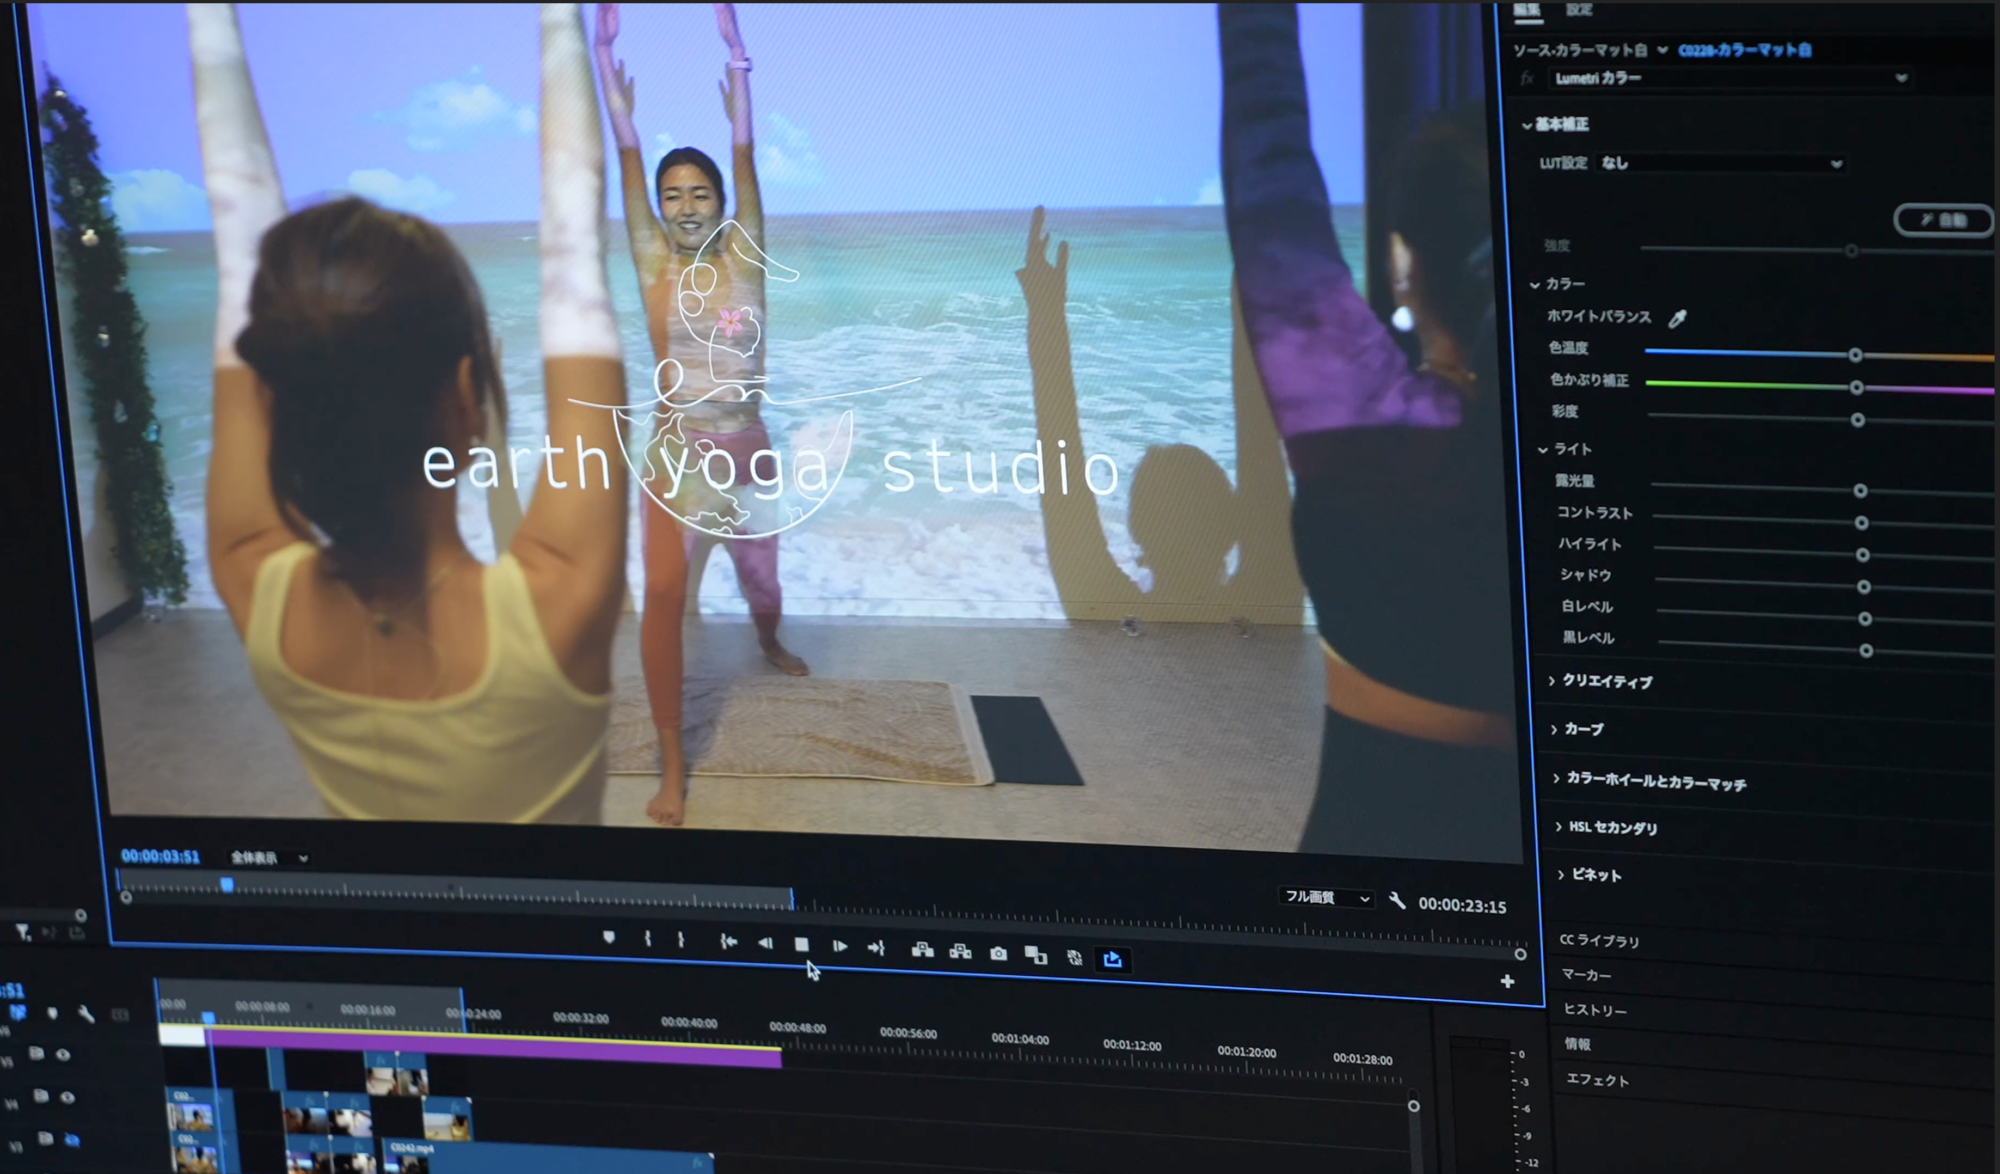Pick white balance with the eyedropper
Screen dimensions: 2000x1174
pyautogui.click(x=1677, y=318)
